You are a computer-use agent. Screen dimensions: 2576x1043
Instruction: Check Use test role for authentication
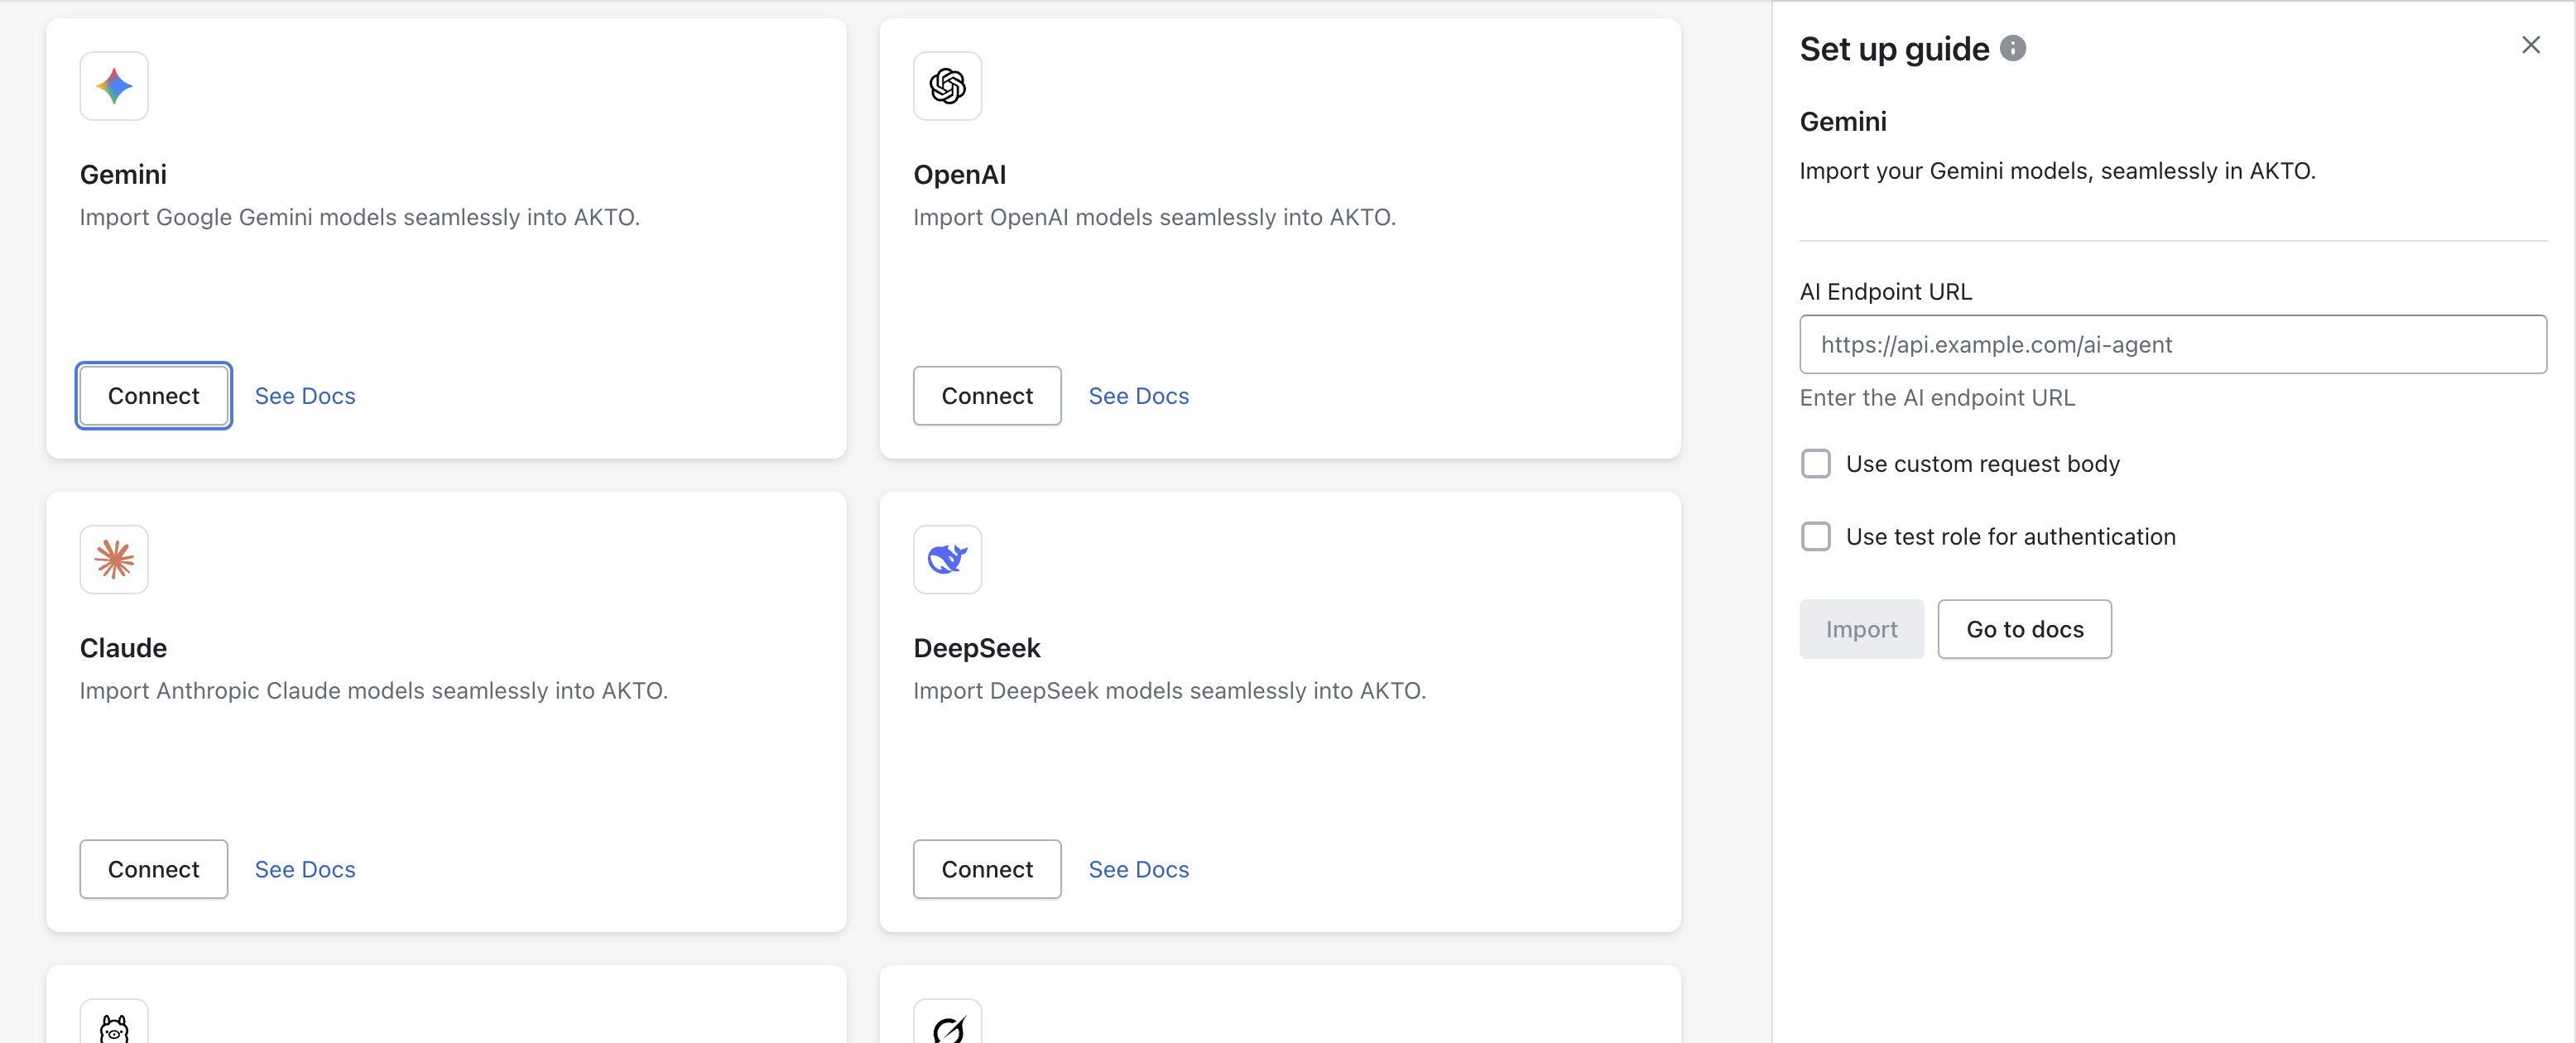click(x=1816, y=537)
